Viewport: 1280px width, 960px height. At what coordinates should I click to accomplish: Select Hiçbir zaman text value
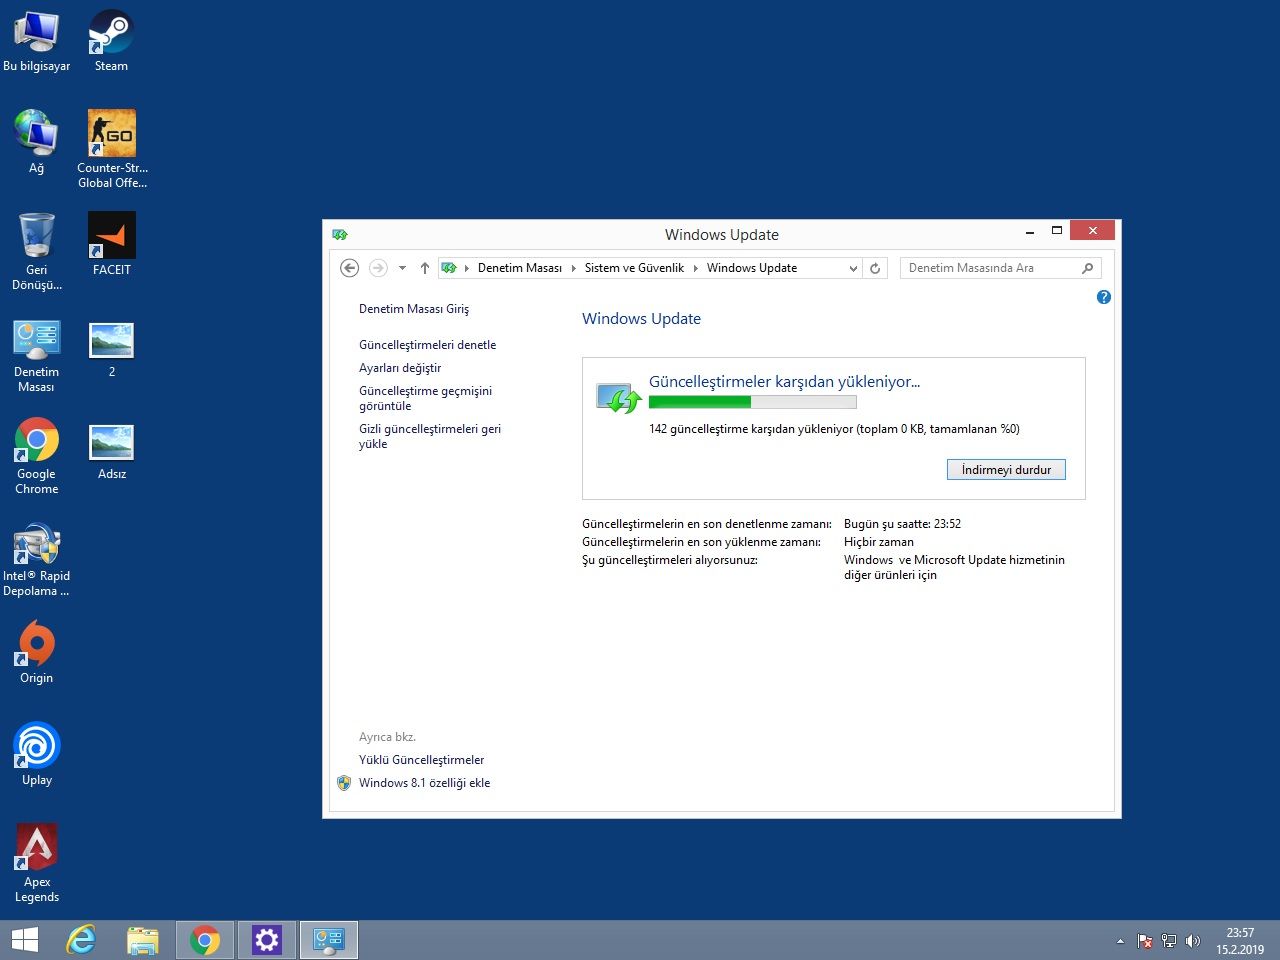pyautogui.click(x=878, y=542)
